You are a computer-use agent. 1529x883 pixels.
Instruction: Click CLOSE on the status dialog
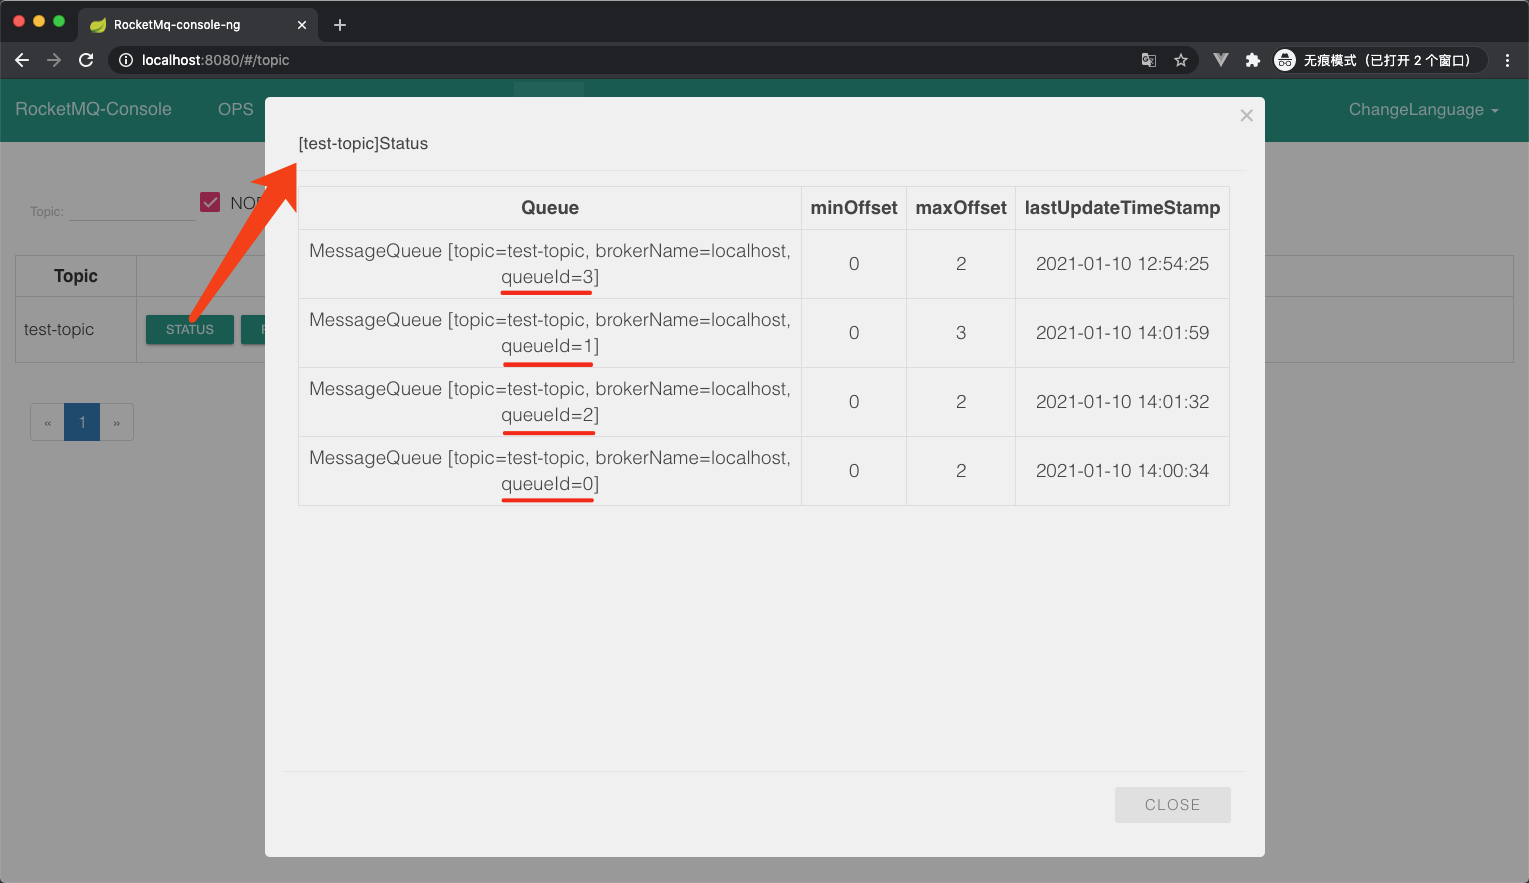pyautogui.click(x=1172, y=805)
